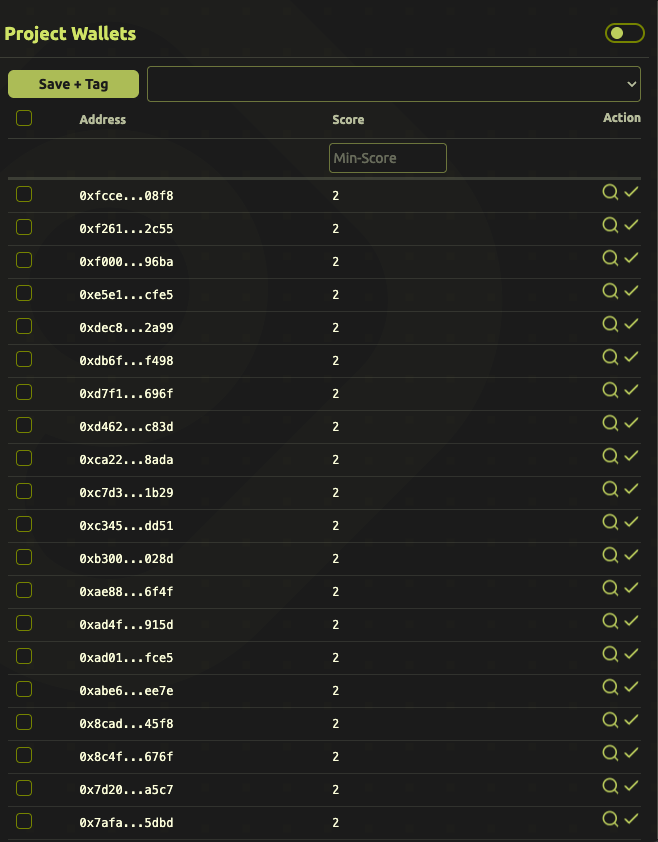Click the checkmark icon for 0xf261...2c55
This screenshot has width=658, height=842.
click(631, 226)
